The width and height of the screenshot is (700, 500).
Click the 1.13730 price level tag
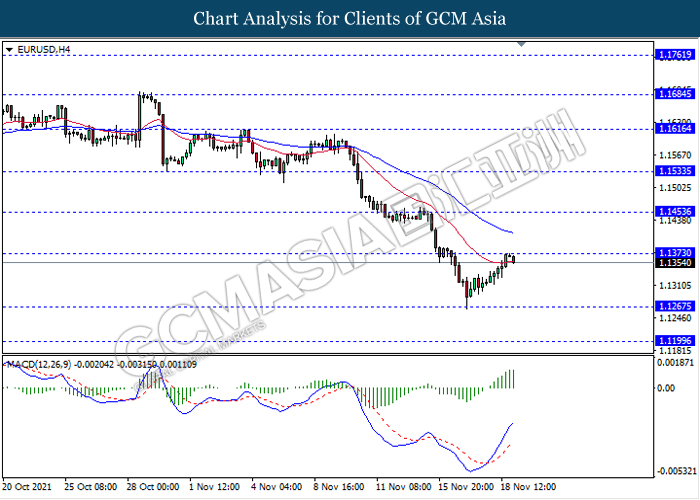(x=670, y=253)
